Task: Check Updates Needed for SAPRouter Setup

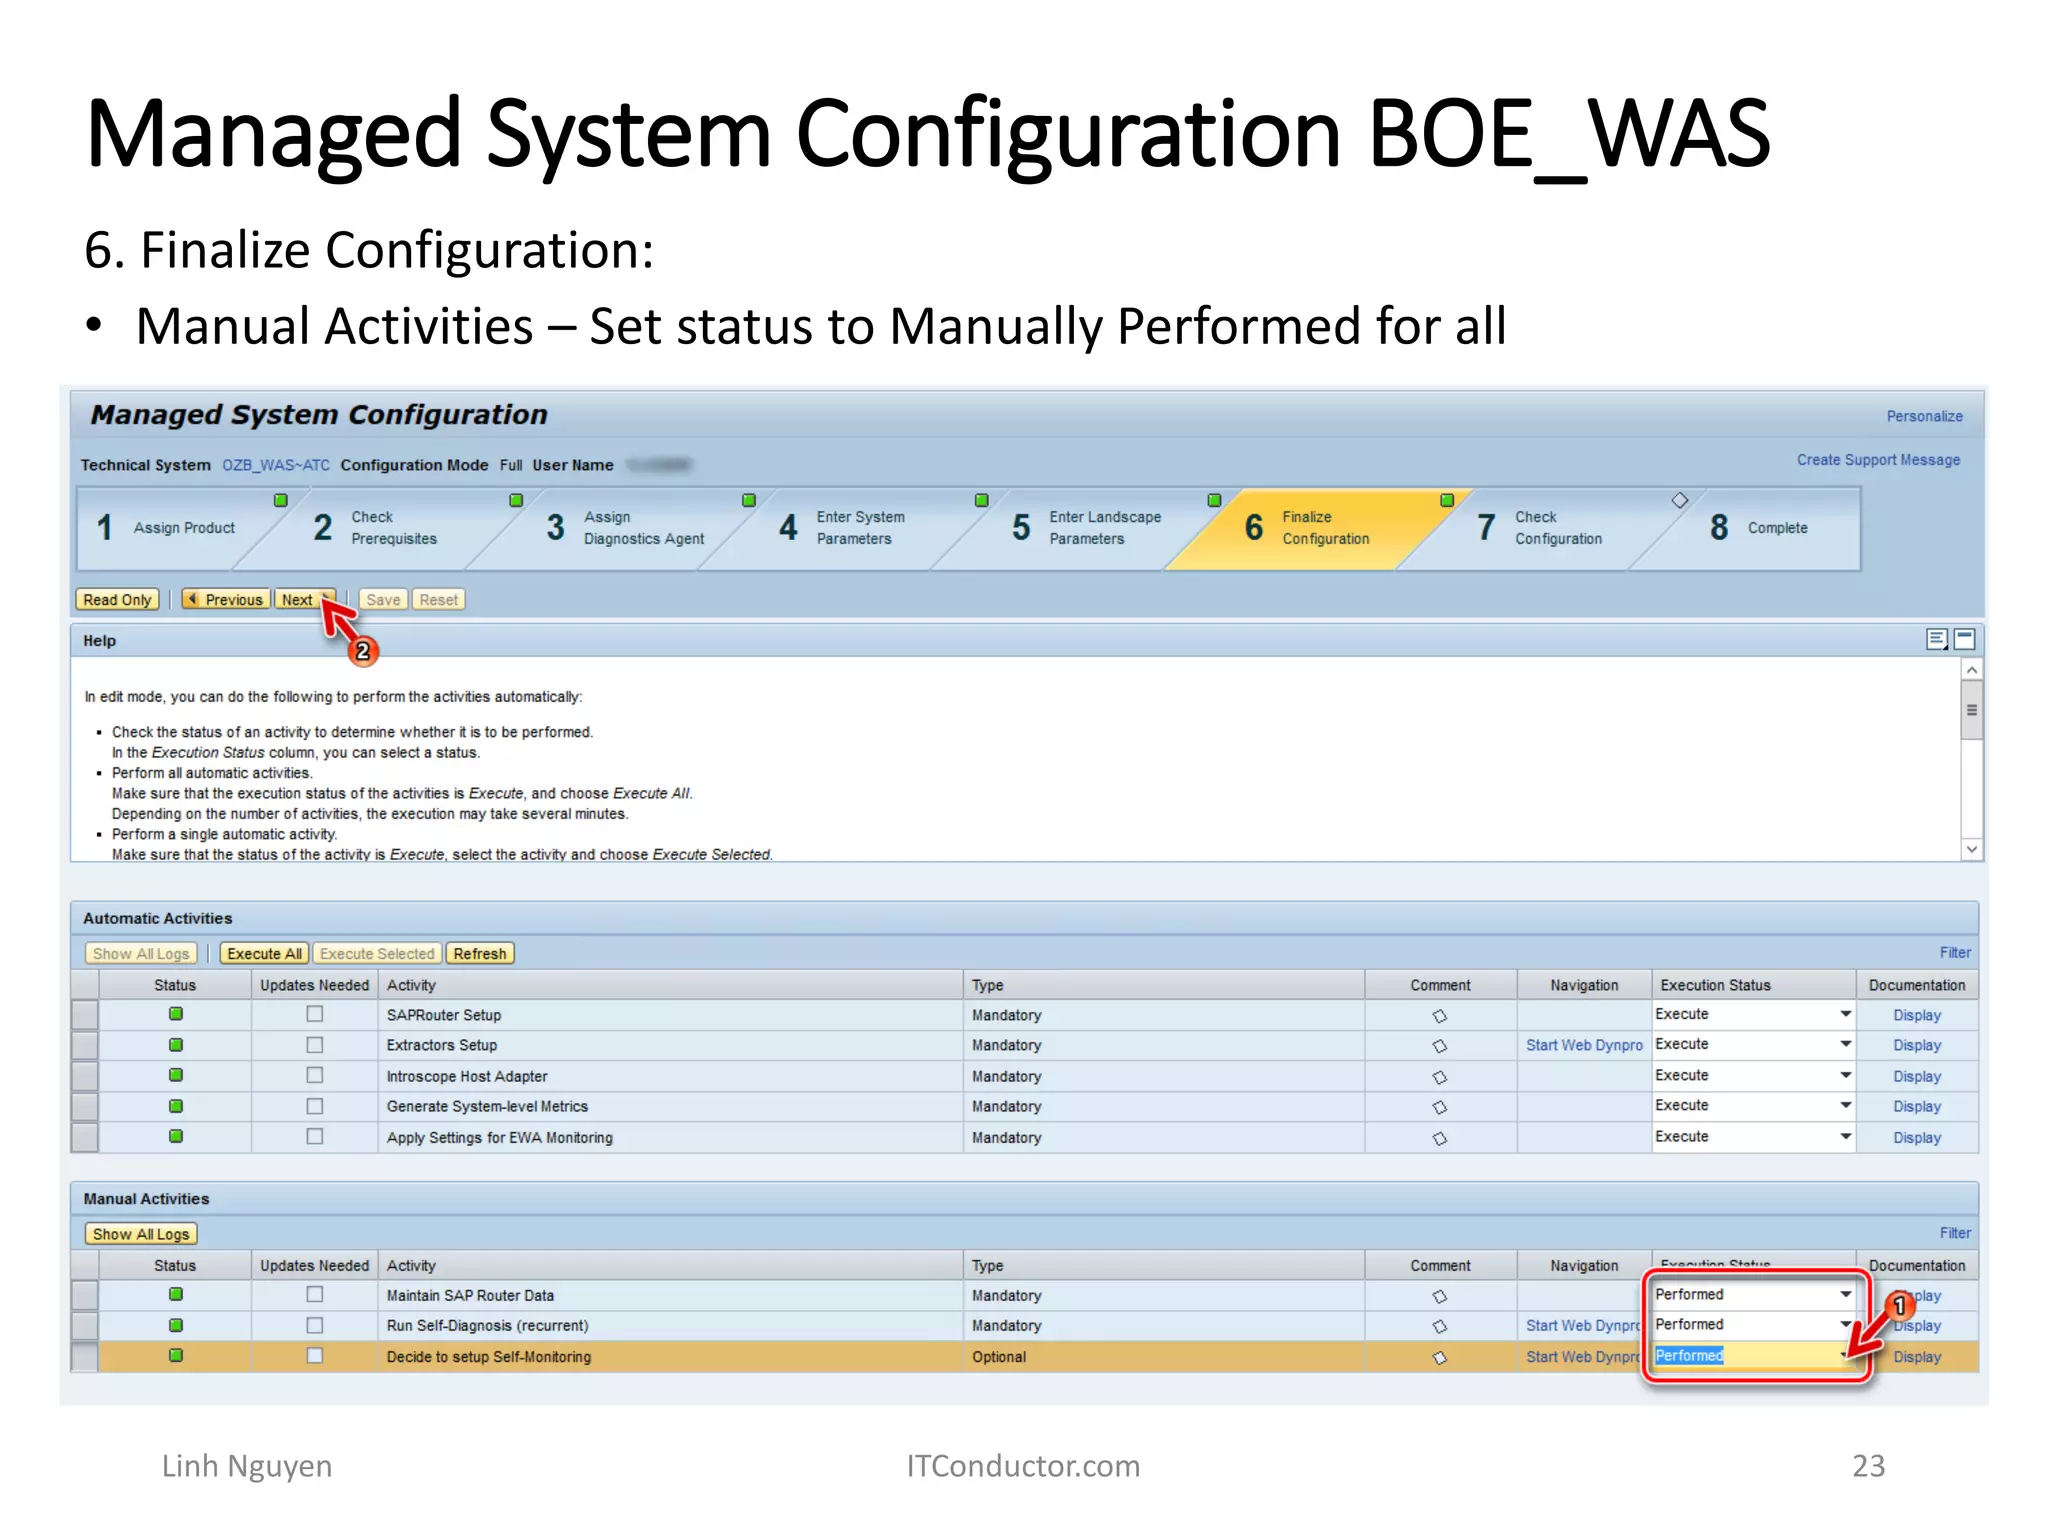Action: click(315, 1014)
